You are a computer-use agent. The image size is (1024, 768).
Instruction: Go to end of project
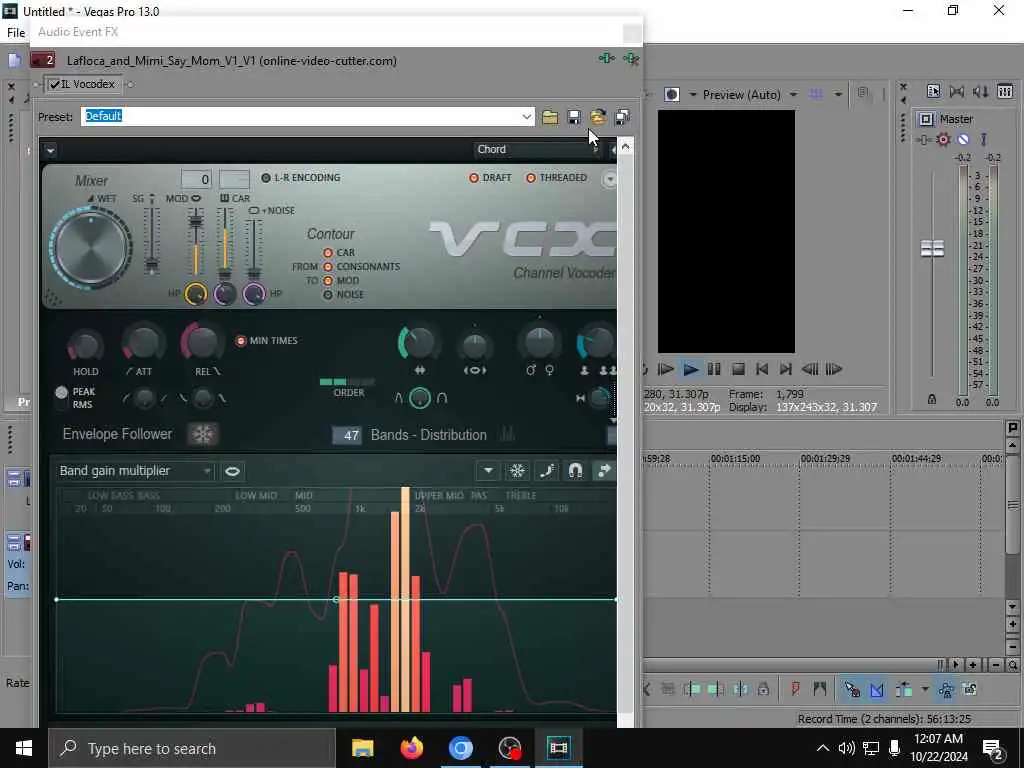click(786, 369)
